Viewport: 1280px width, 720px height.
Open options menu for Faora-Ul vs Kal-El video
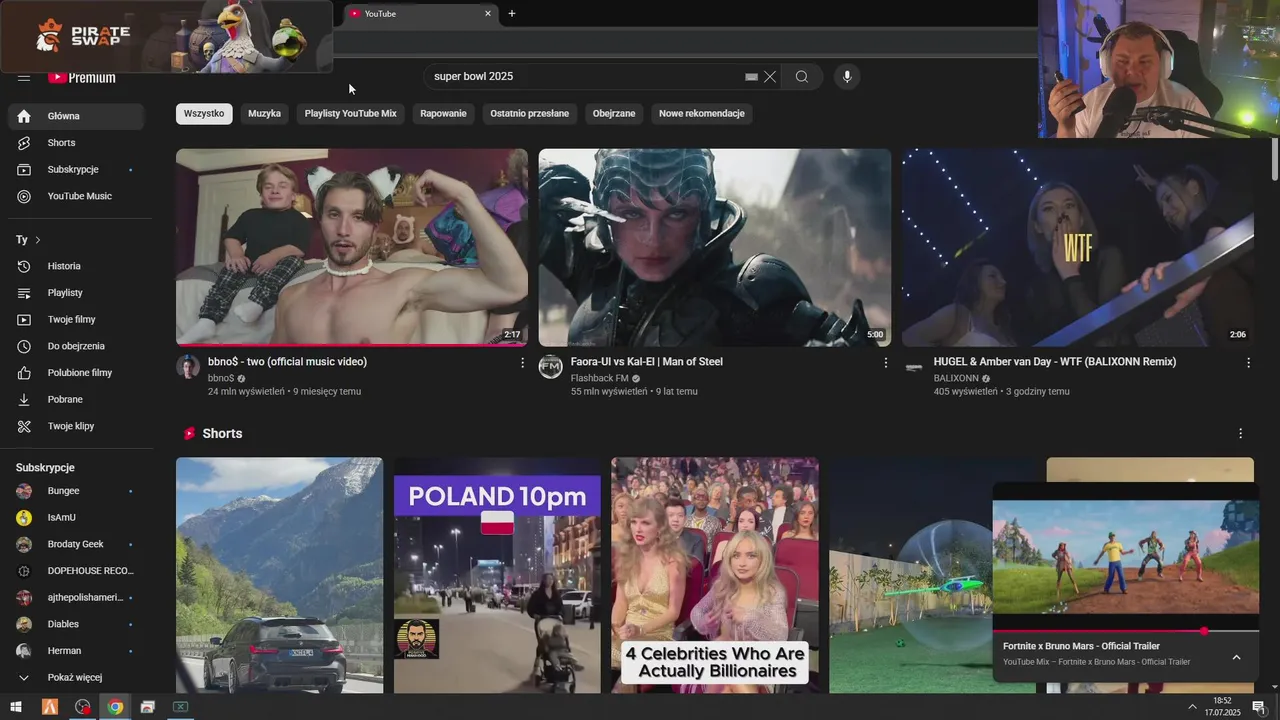tap(885, 363)
